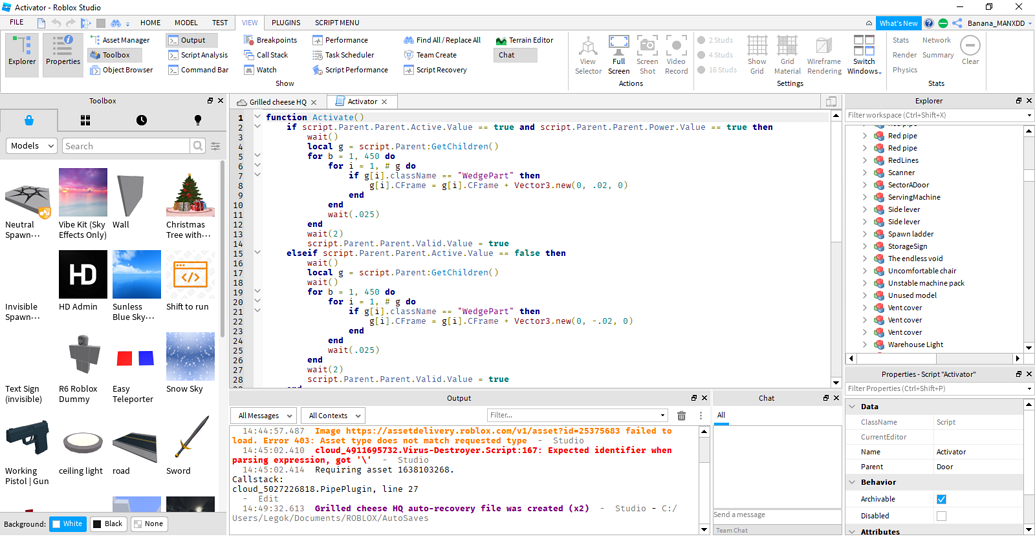The height and width of the screenshot is (540, 1035).
Task: Switch to Grilled cheese HQ tab
Action: [x=278, y=102]
